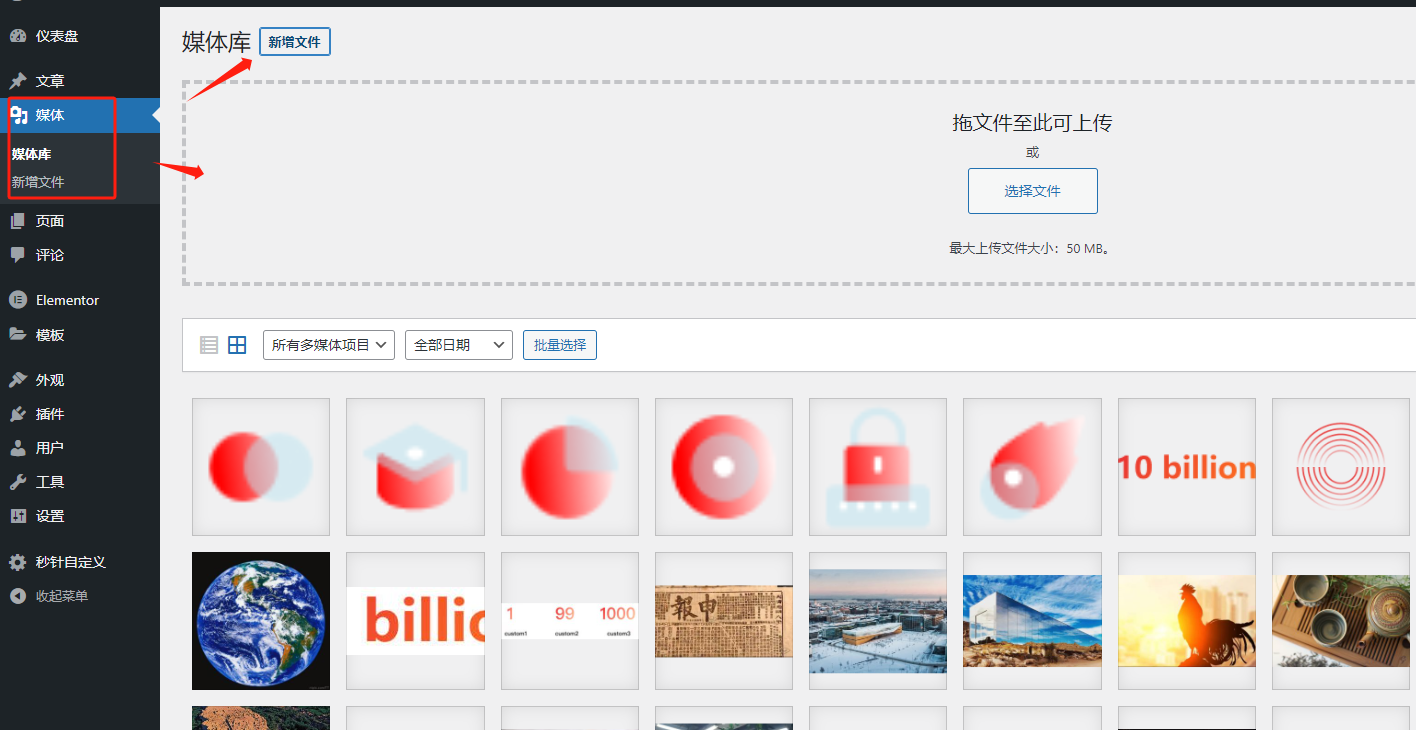
Task: Open the 外观 menu item
Action: tap(80, 380)
